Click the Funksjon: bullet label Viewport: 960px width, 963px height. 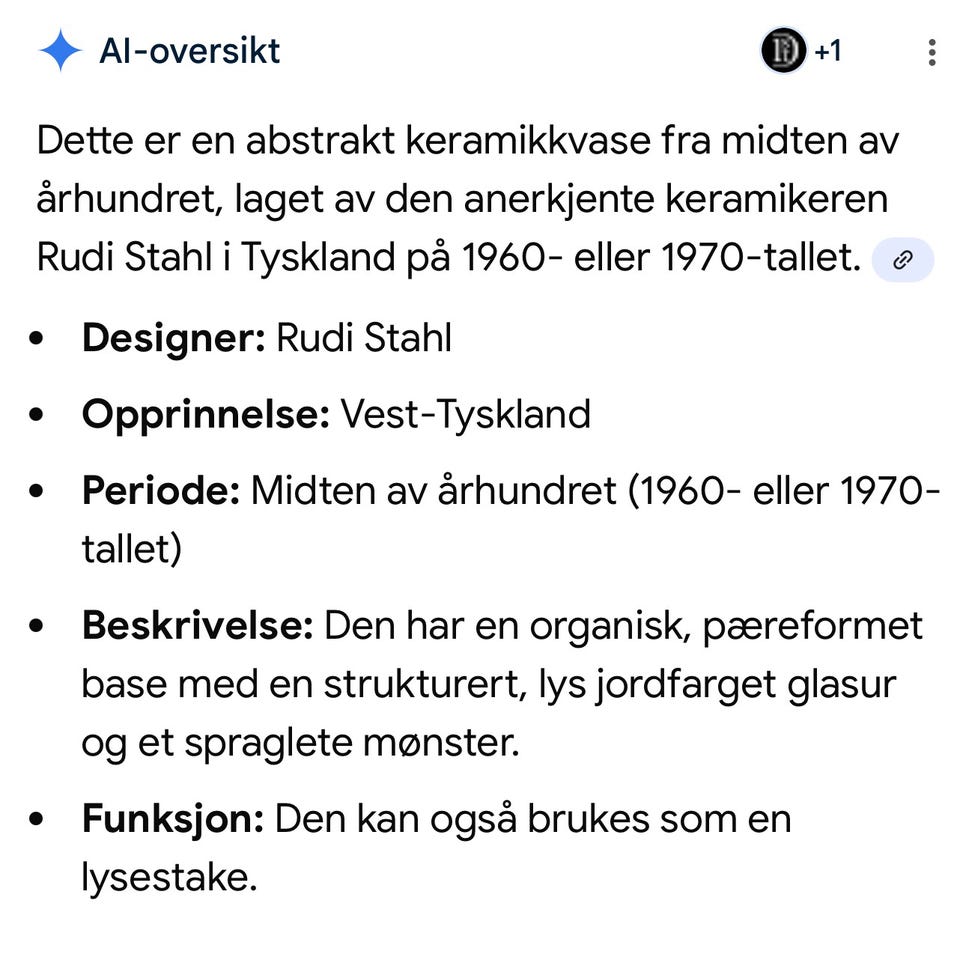pyautogui.click(x=172, y=819)
